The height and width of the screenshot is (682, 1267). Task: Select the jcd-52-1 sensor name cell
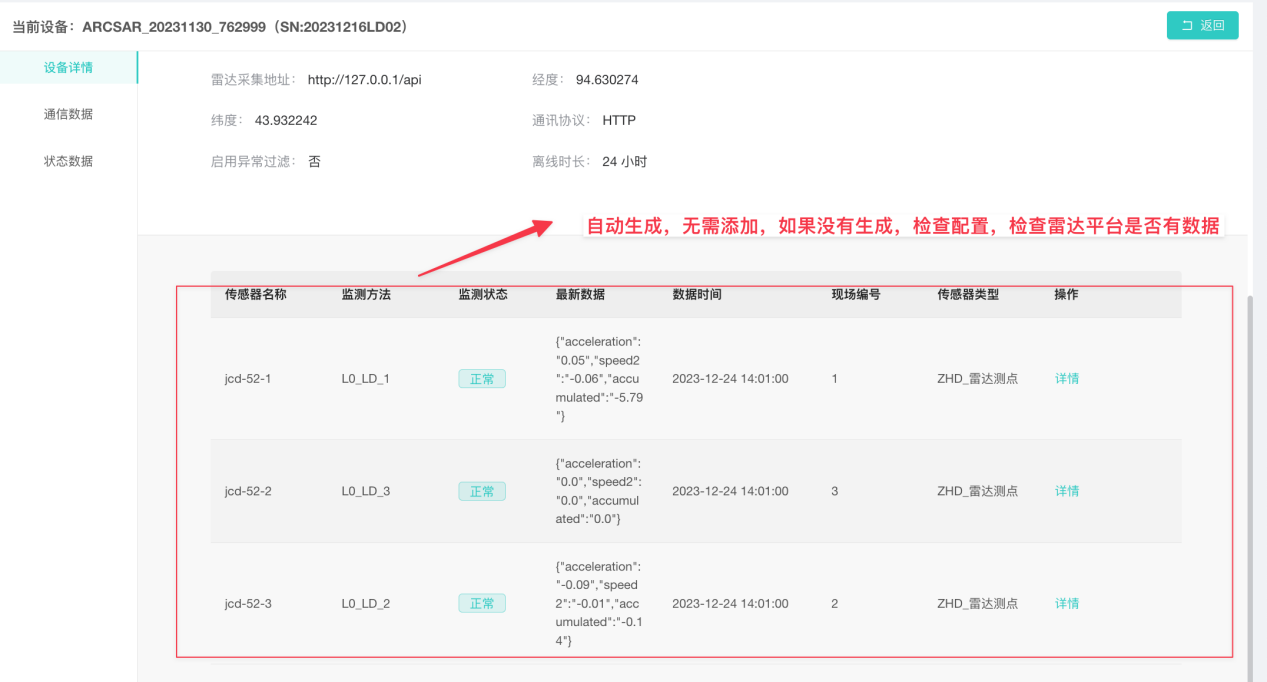(x=248, y=379)
